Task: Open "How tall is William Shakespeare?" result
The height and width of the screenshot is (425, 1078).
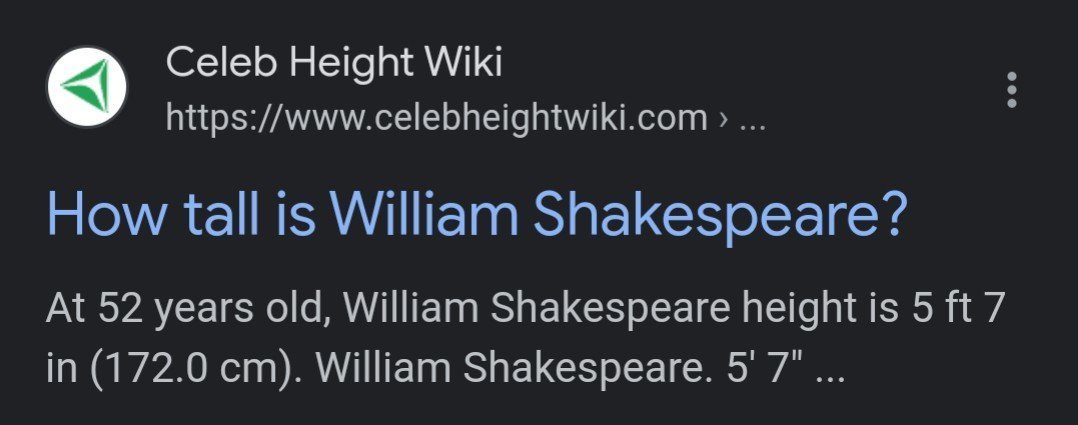Action: (x=476, y=214)
